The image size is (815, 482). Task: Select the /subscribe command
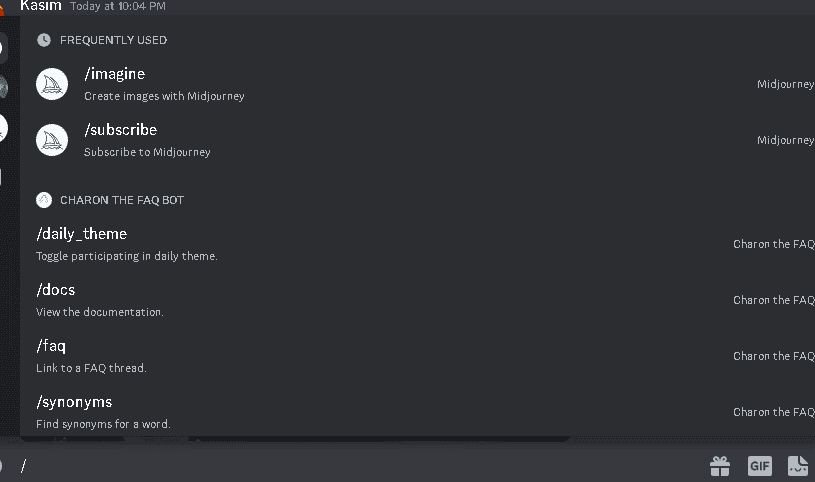tap(418, 140)
